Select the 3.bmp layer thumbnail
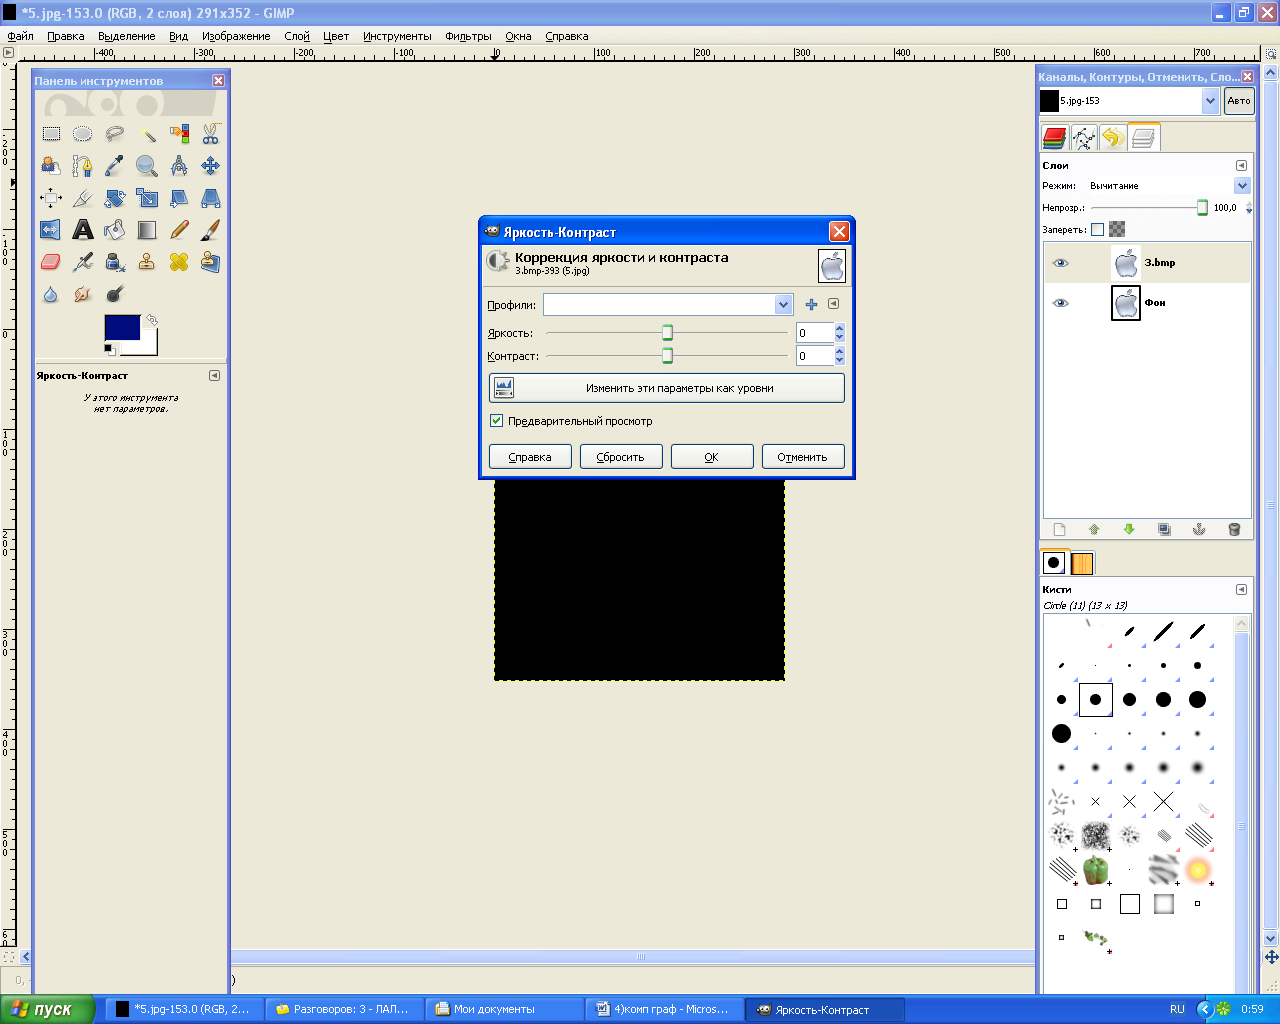 (1126, 263)
